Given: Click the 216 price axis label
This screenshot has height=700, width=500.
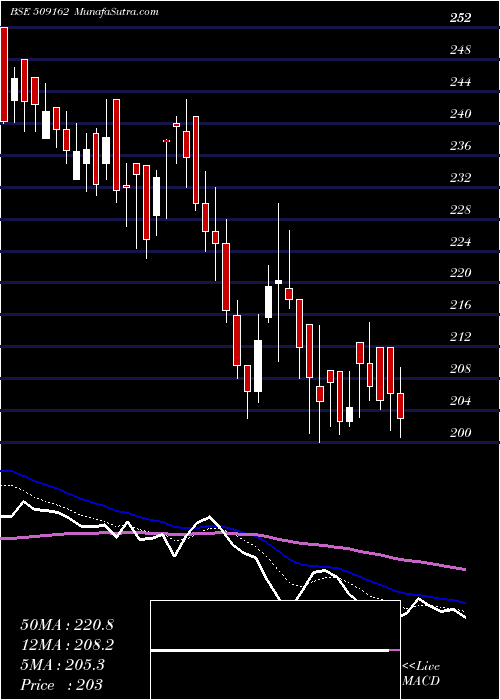Looking at the screenshot, I should tap(460, 305).
